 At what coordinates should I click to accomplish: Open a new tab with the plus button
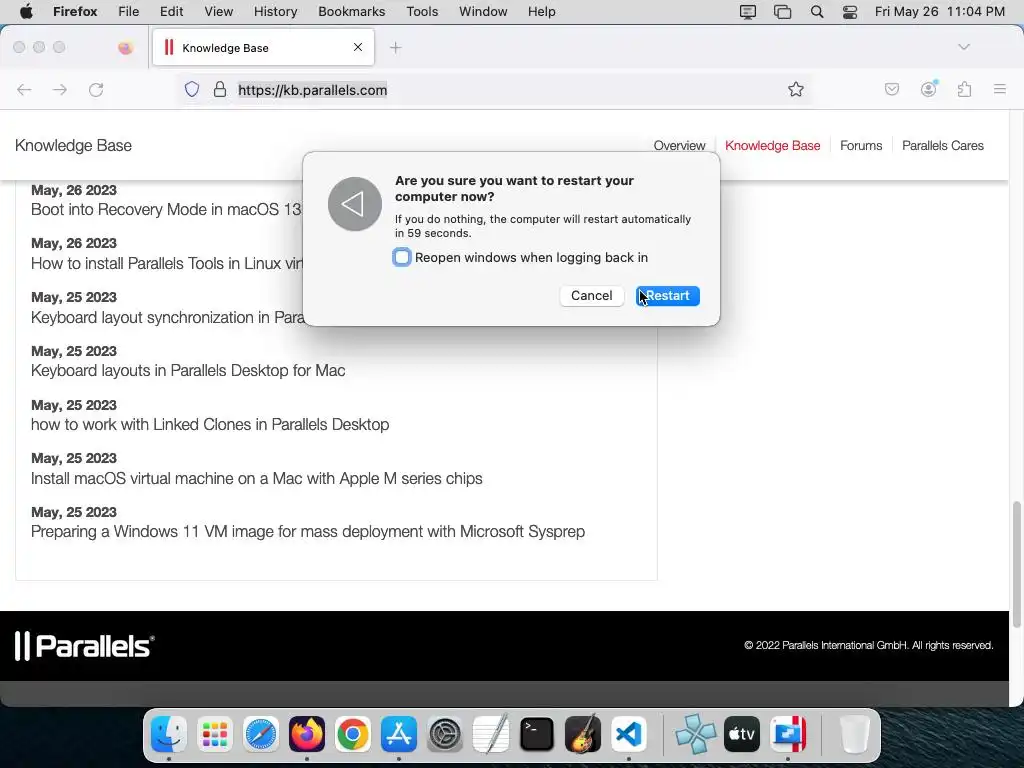396,48
